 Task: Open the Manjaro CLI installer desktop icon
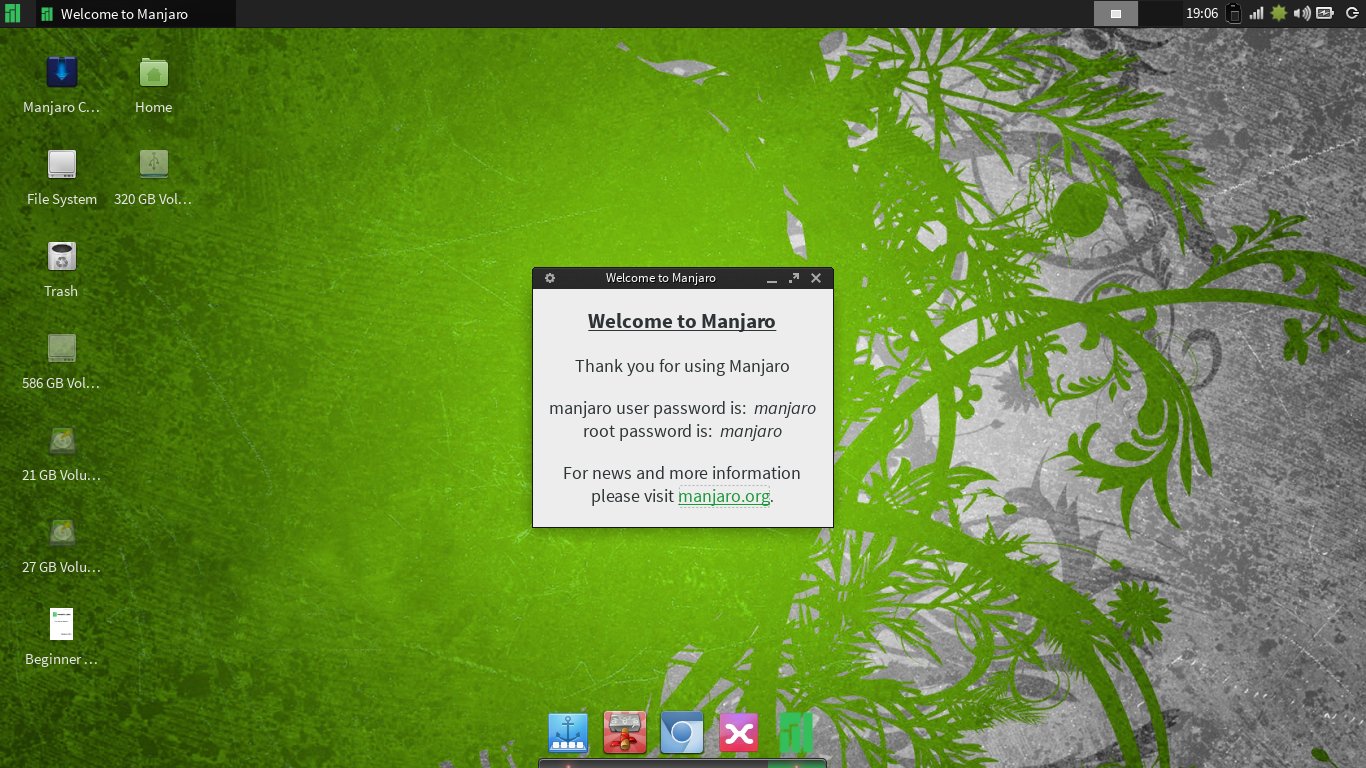coord(62,73)
